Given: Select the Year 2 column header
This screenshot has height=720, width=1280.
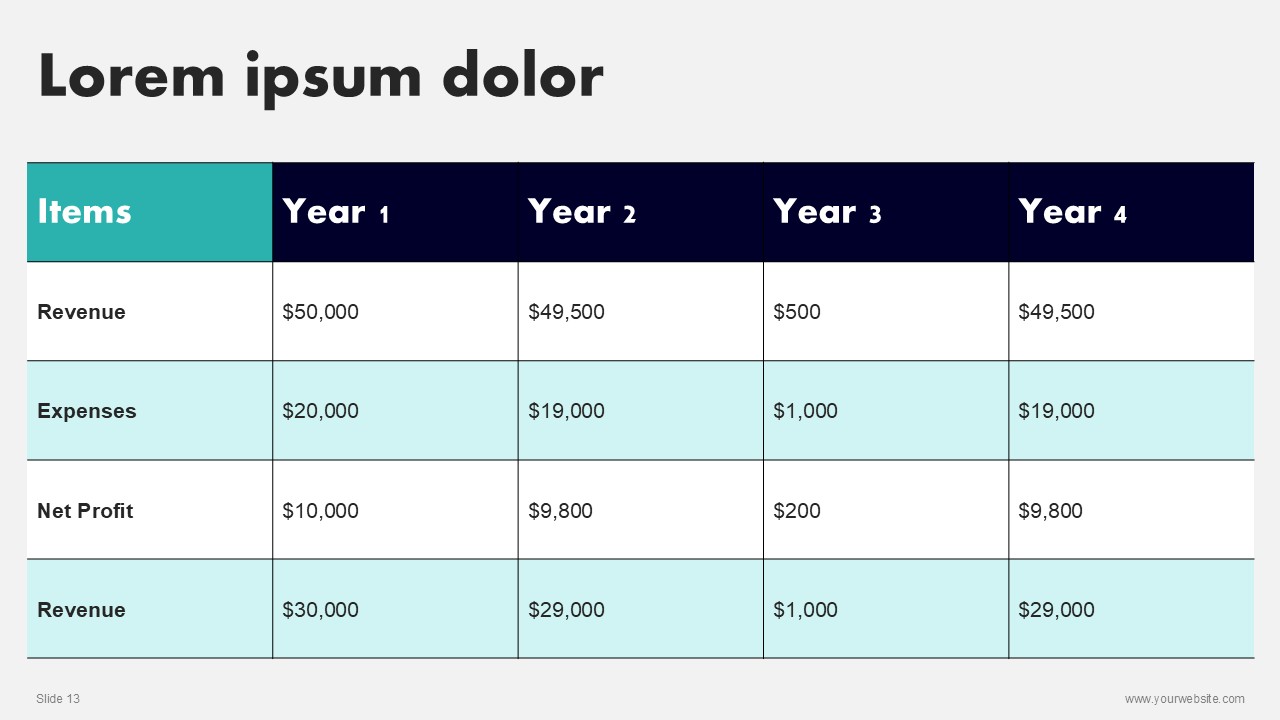Looking at the screenshot, I should coord(640,212).
